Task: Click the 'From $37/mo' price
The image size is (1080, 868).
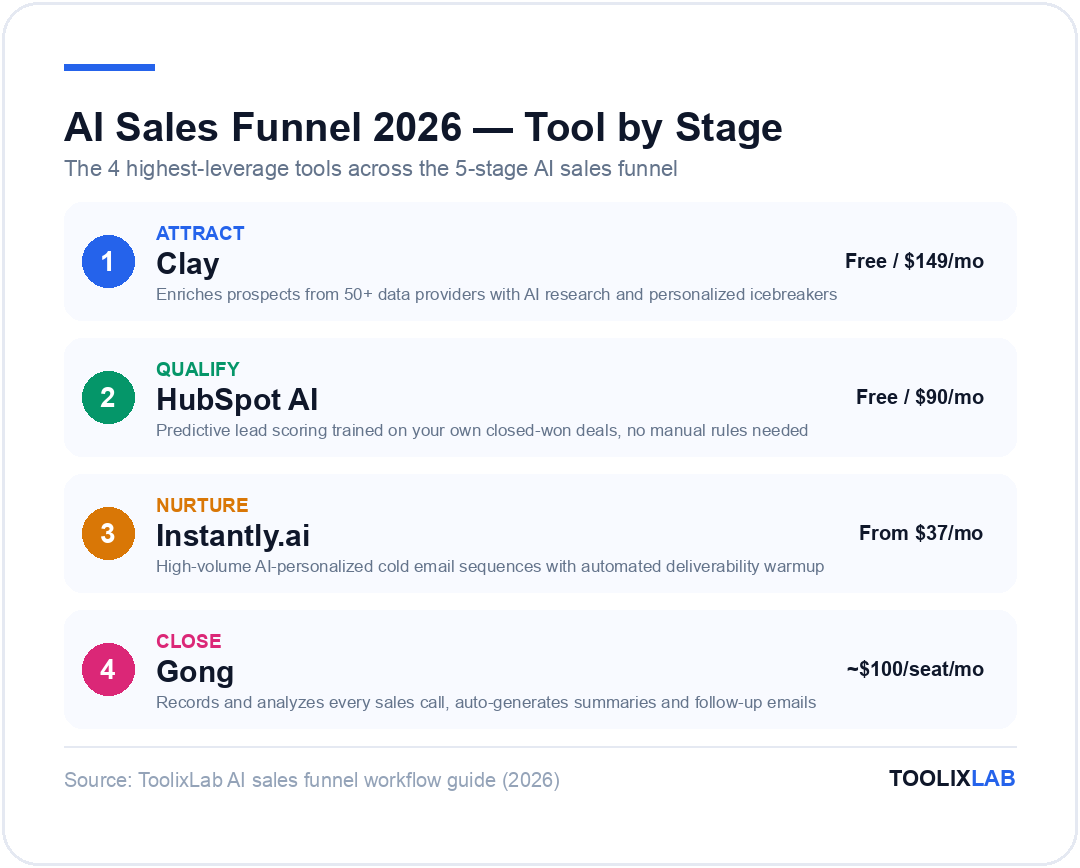Action: click(x=921, y=533)
